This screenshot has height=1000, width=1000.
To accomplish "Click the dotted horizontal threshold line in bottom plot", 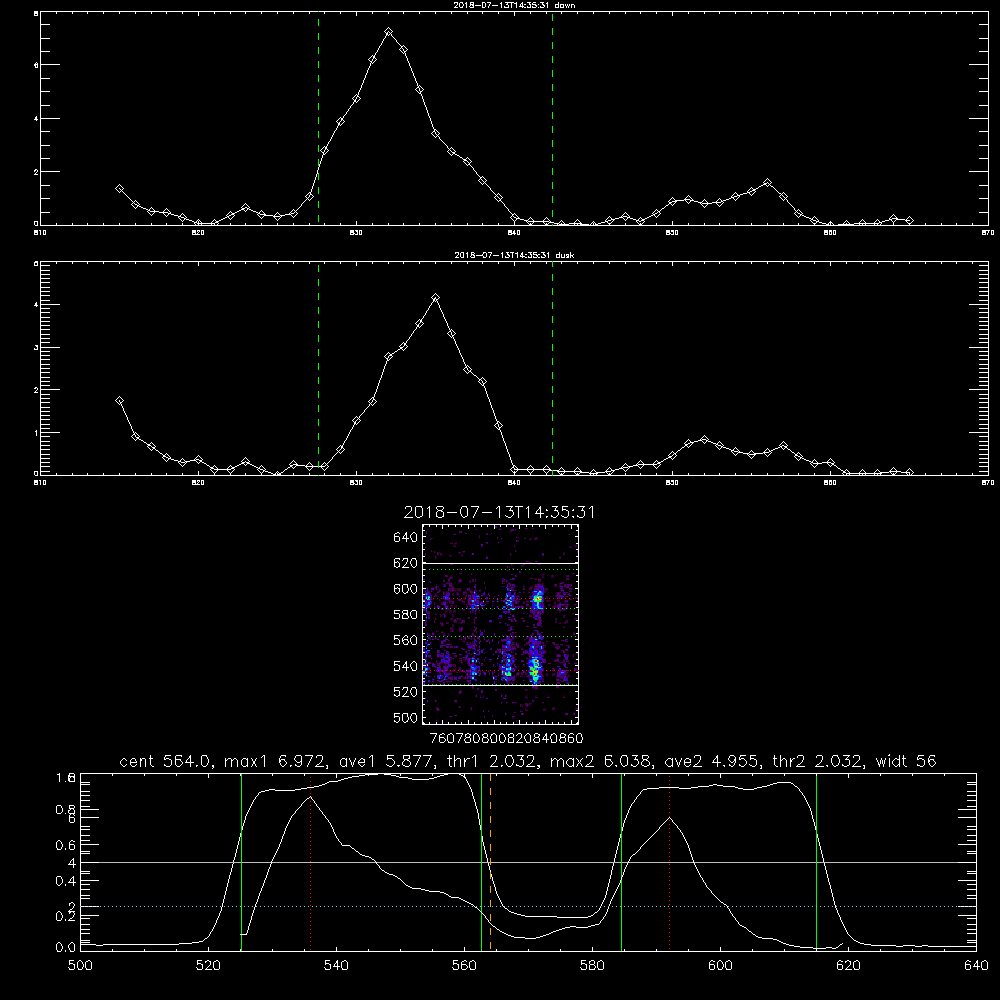I will click(528, 906).
